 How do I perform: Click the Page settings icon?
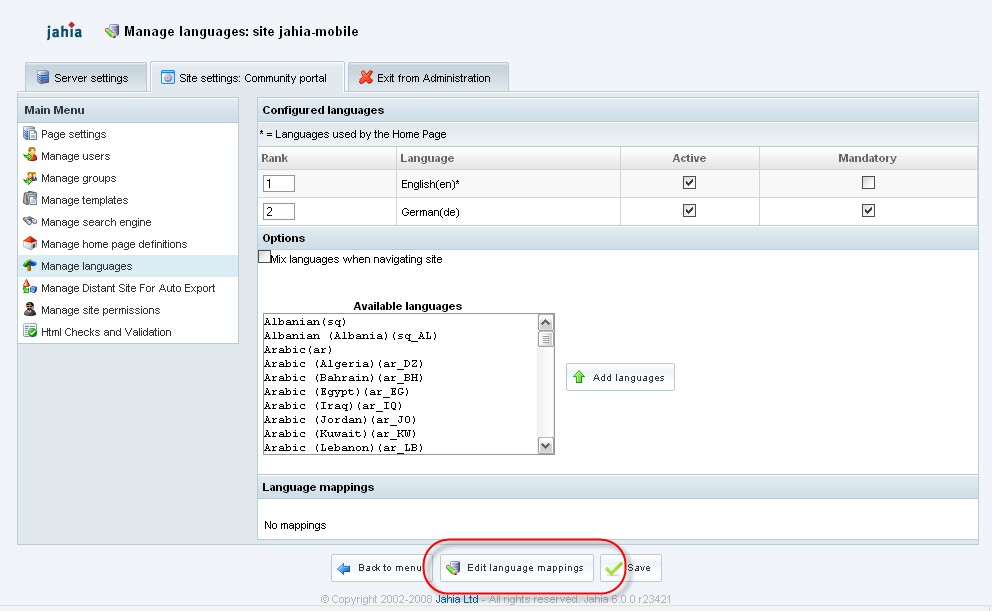[30, 133]
